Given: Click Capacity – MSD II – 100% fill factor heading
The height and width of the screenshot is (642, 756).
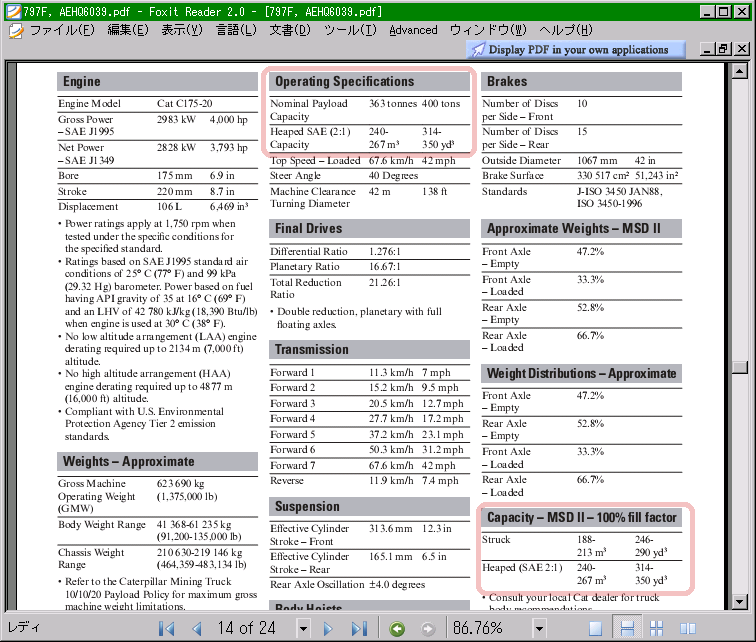Looking at the screenshot, I should (581, 518).
